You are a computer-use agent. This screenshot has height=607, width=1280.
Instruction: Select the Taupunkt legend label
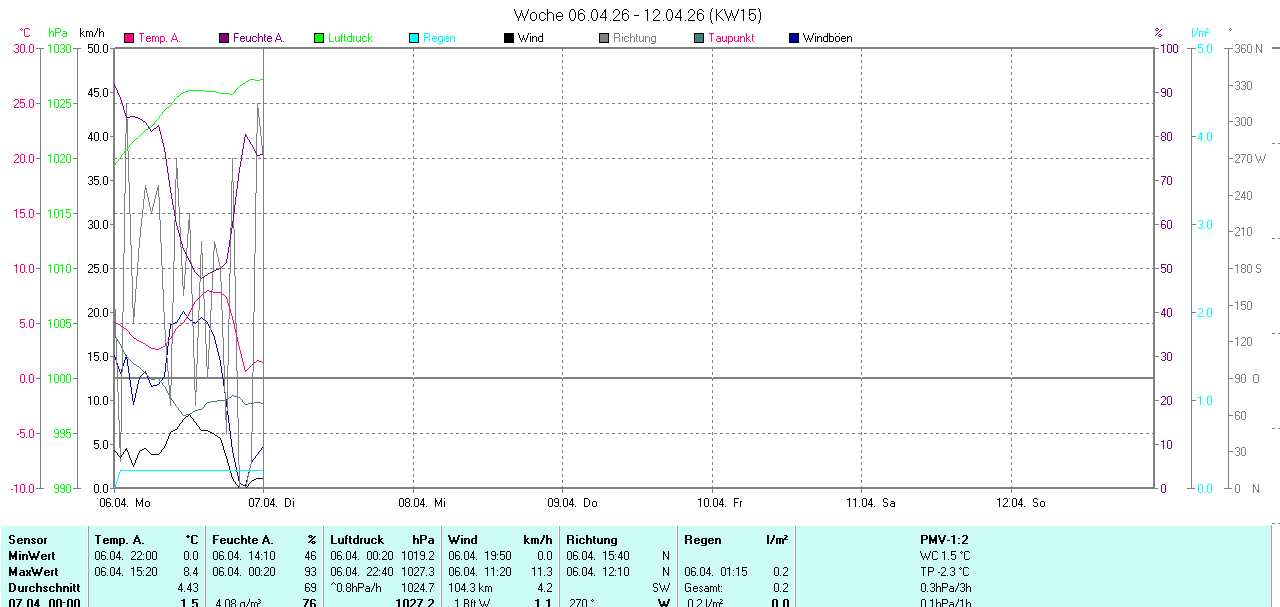click(731, 38)
